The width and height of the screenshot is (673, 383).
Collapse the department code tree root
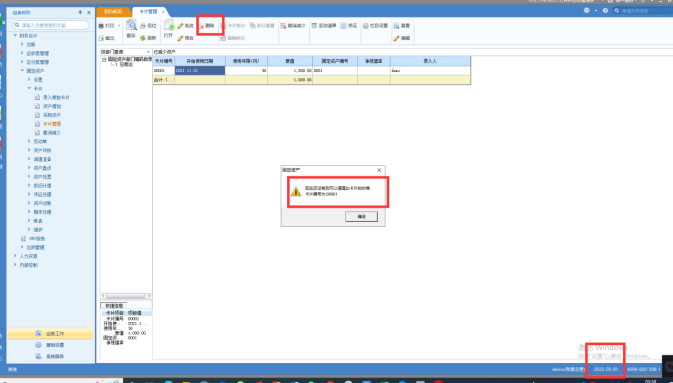[x=104, y=60]
